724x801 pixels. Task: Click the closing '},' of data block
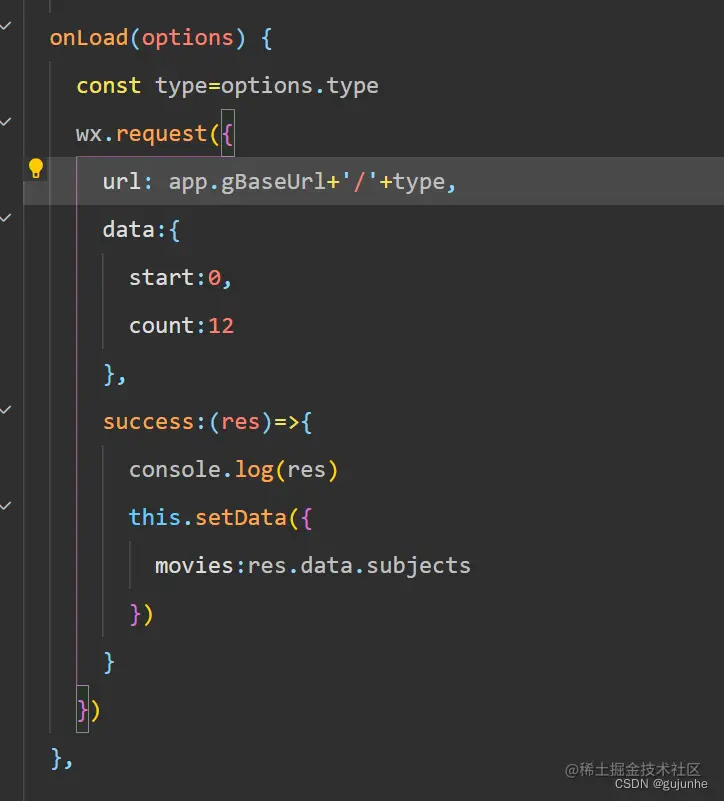point(114,374)
